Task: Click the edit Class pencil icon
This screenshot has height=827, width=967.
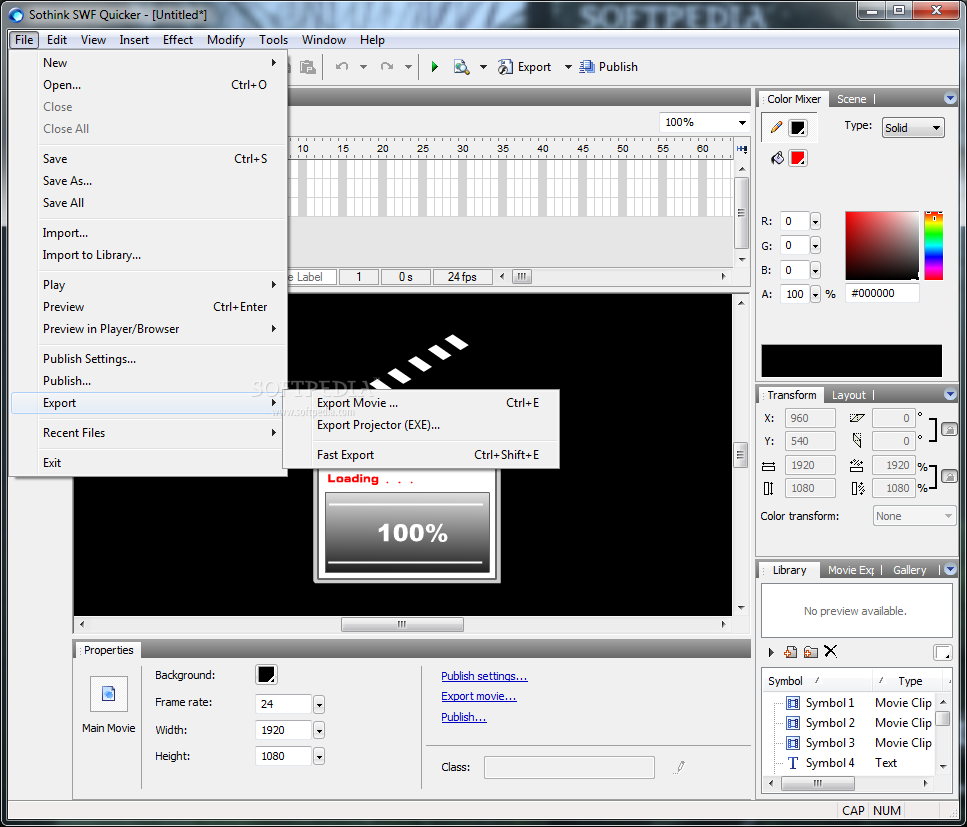Action: click(x=680, y=767)
